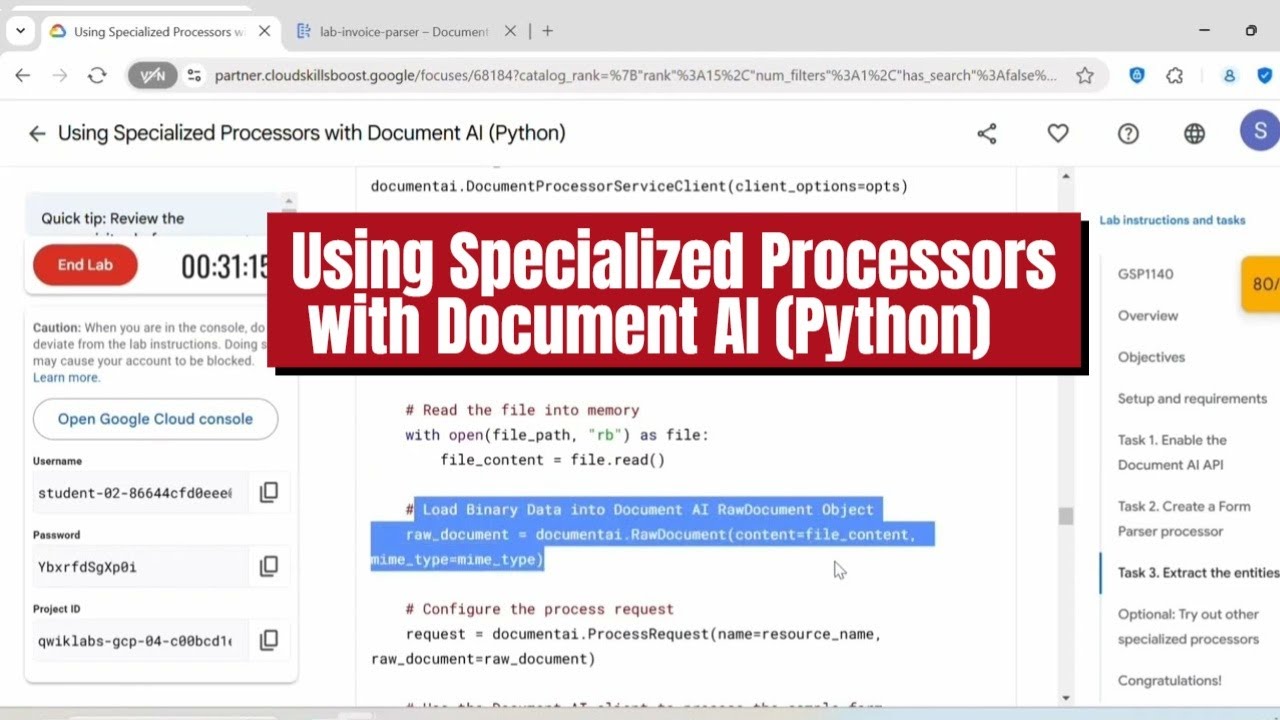This screenshot has width=1280, height=720.
Task: Go to Optional Try out other processors
Action: click(1189, 626)
